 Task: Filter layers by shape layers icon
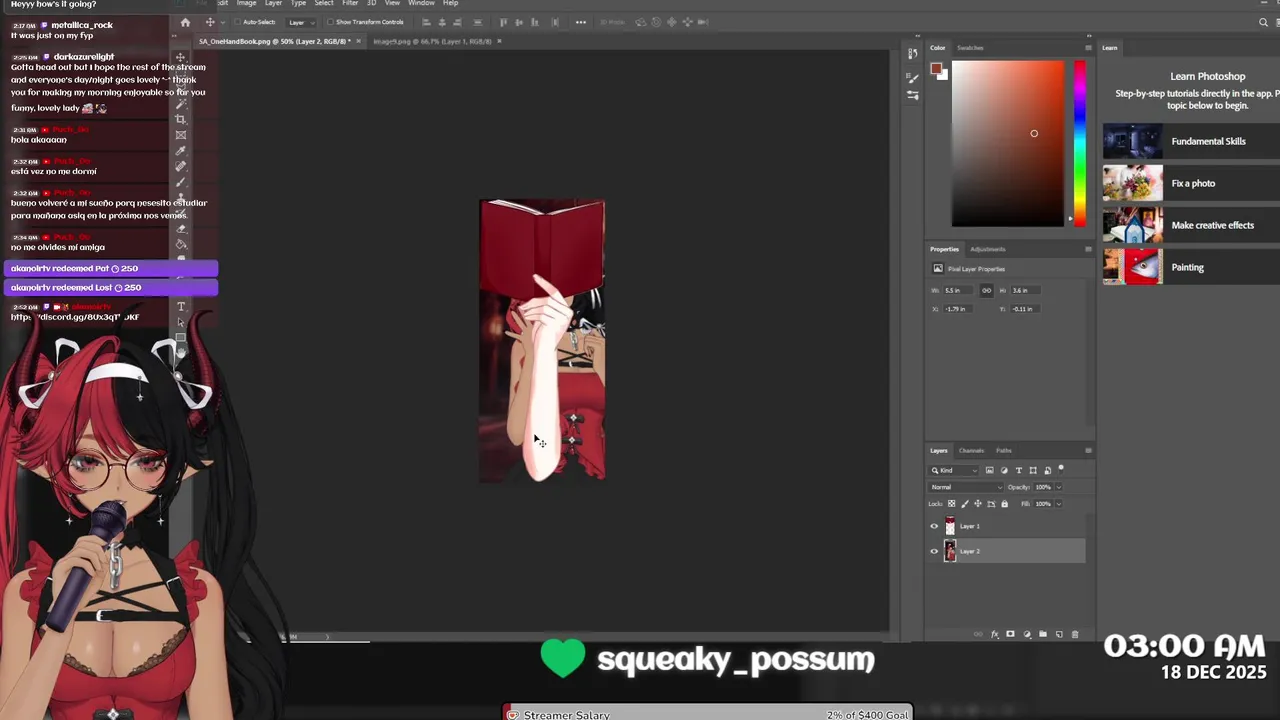coord(1033,470)
